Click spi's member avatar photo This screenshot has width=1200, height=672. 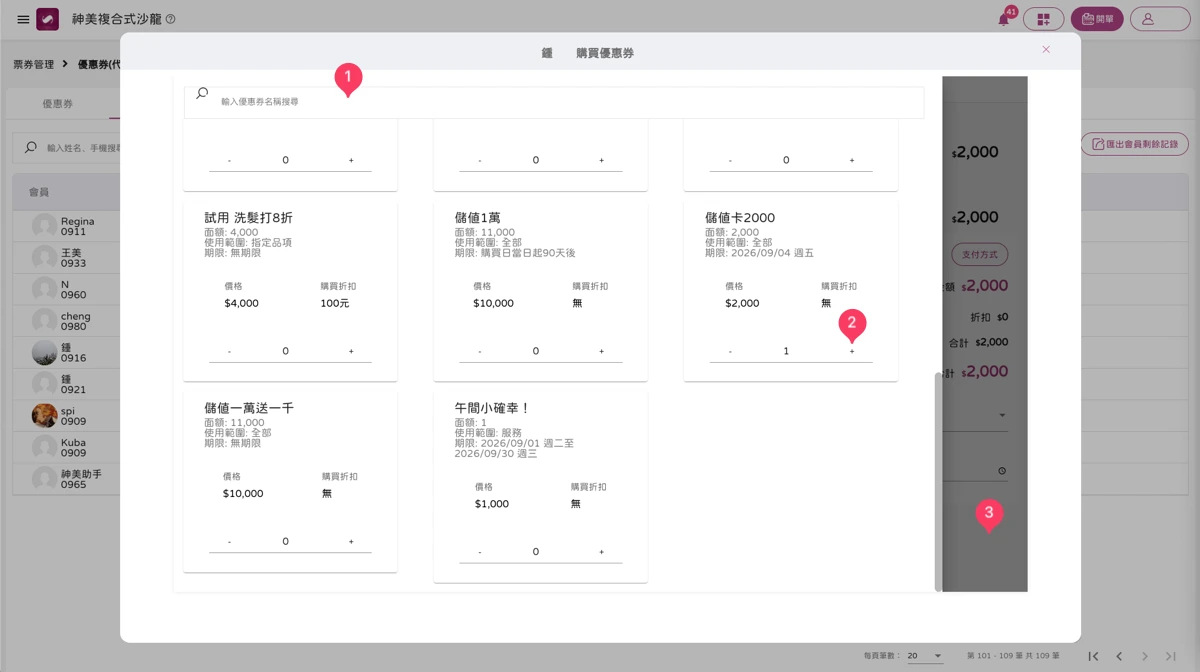[44, 416]
